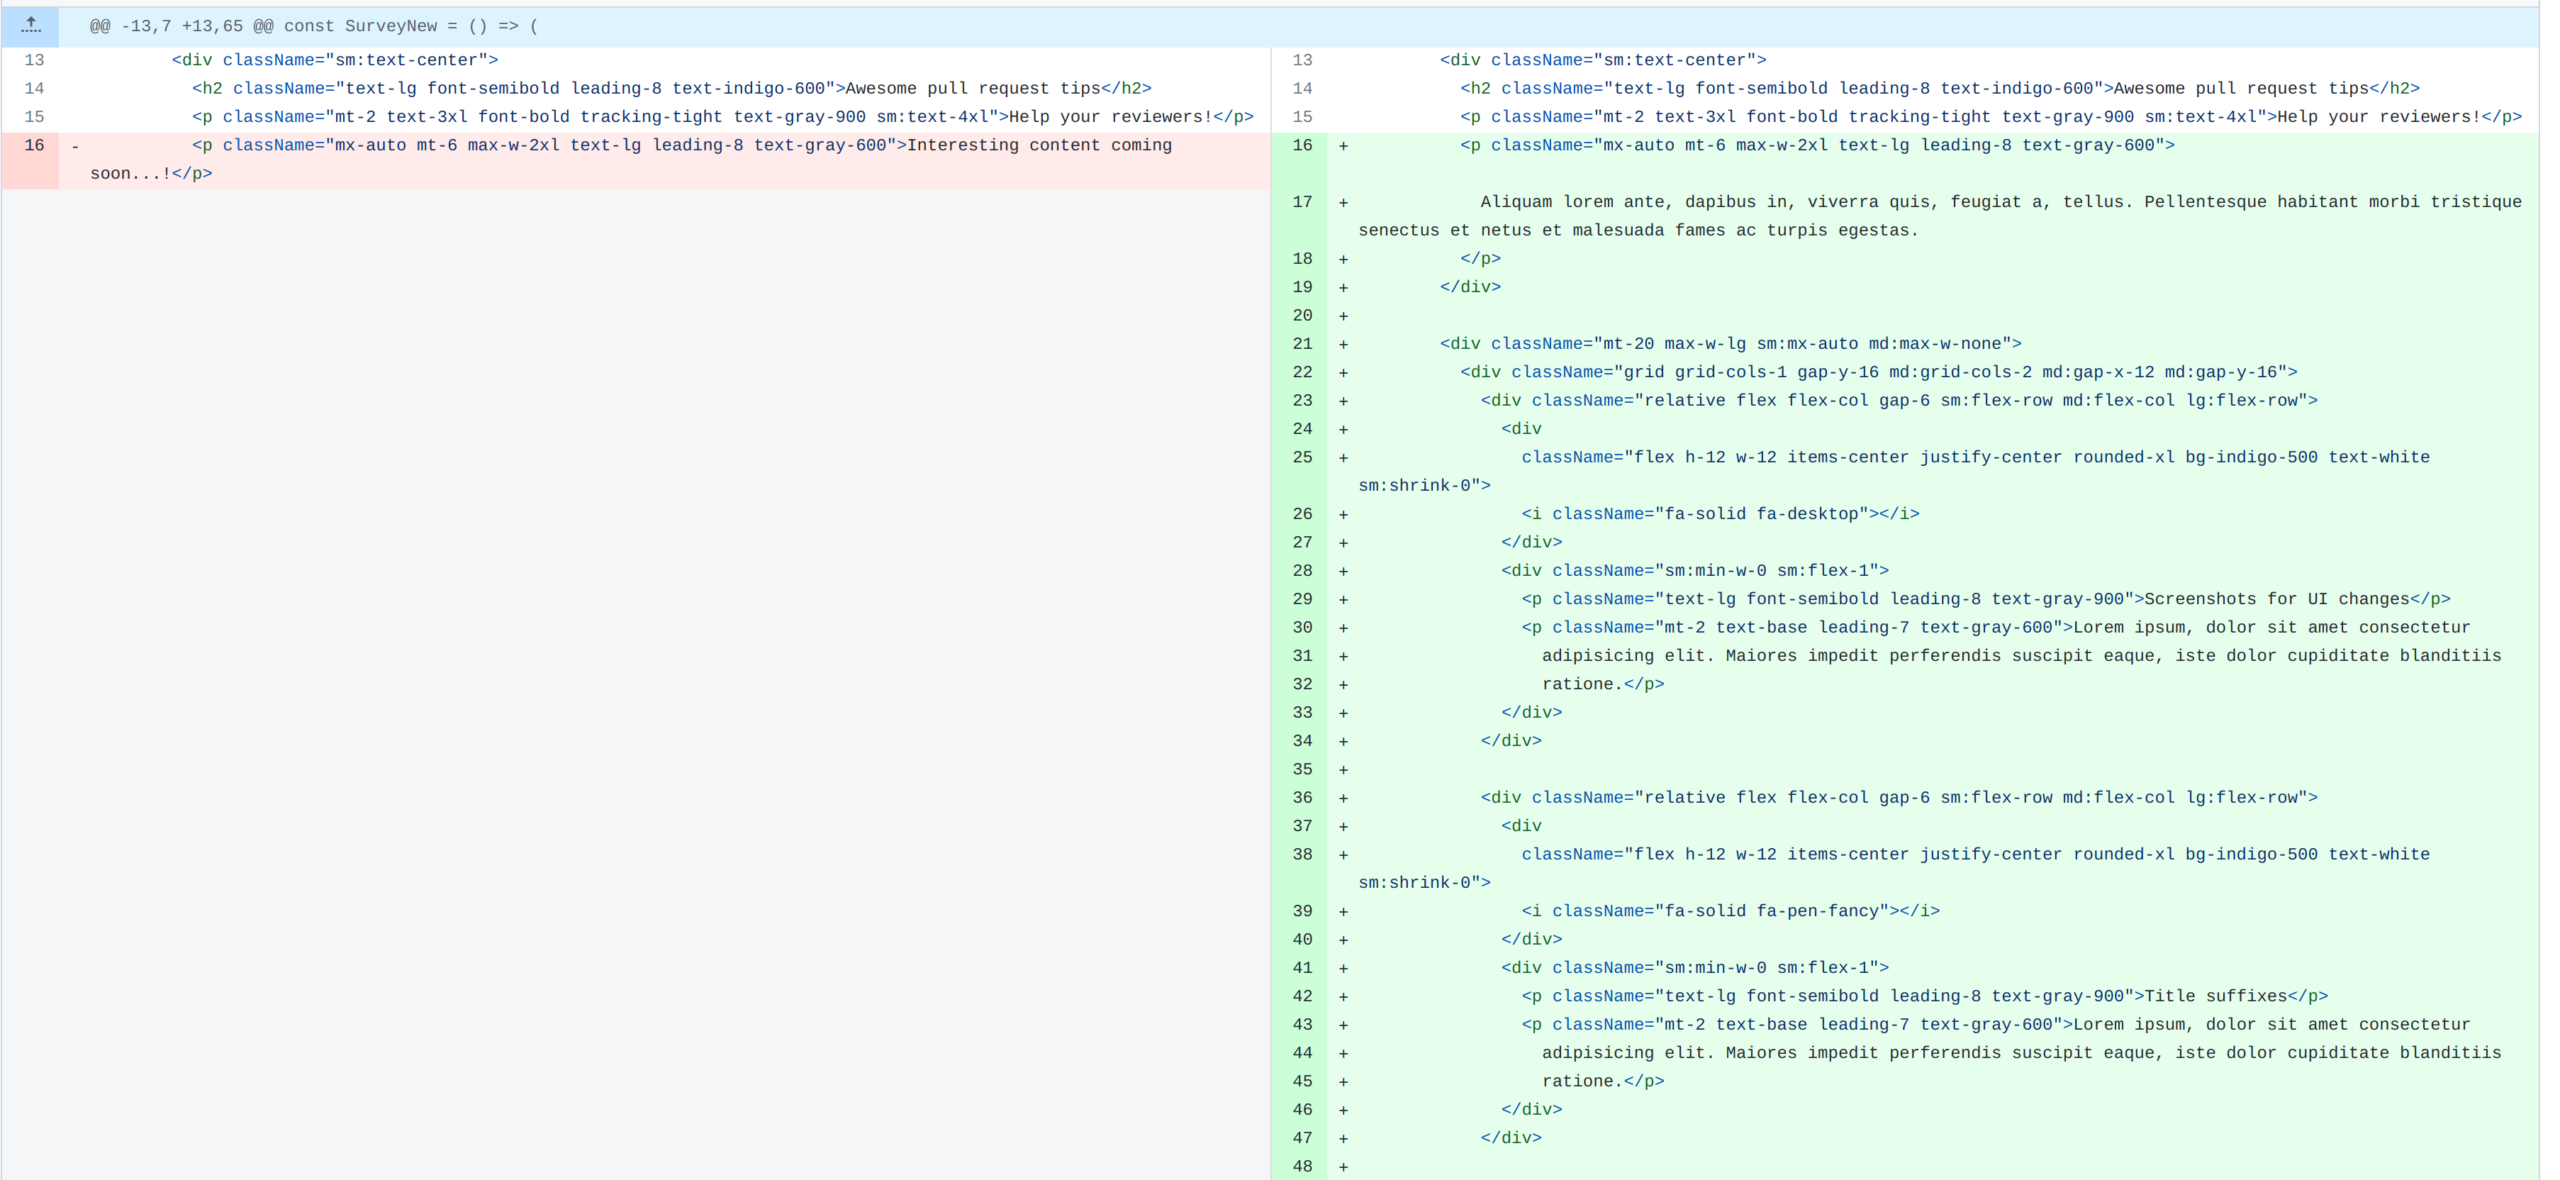Click line 42 'Title suffixes' text
Viewport: 2560px width, 1180px height.
coord(2215,996)
